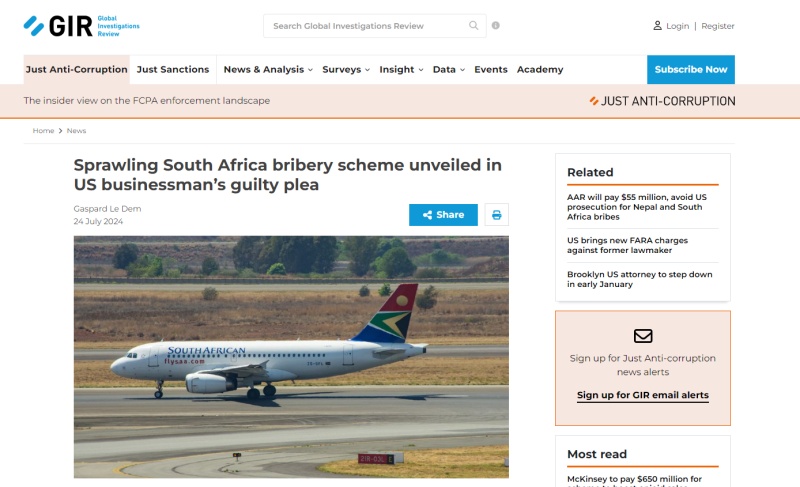This screenshot has width=800, height=487.
Task: Open the Events menu item
Action: tap(491, 70)
